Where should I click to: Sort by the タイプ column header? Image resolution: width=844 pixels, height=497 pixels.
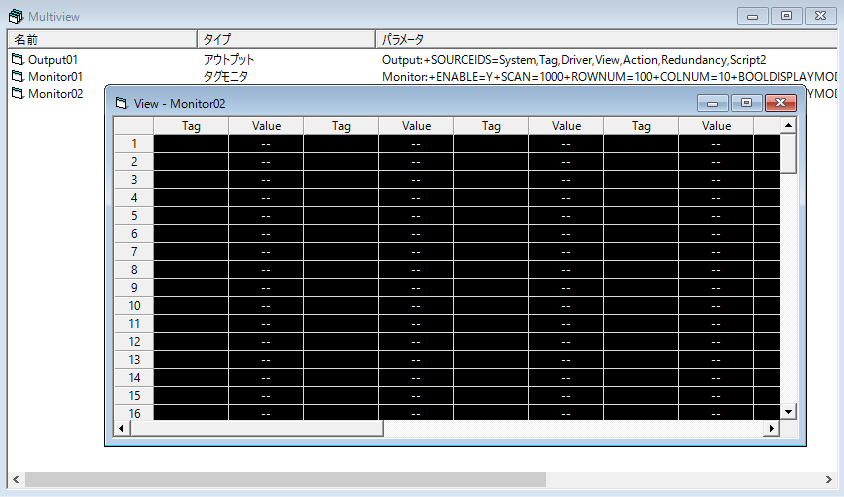coord(286,39)
